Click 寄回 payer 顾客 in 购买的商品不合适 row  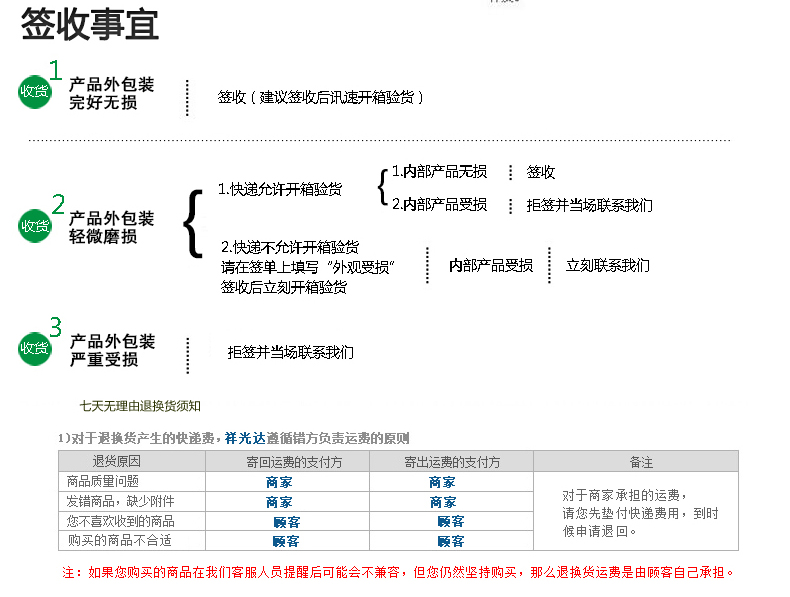pyautogui.click(x=286, y=542)
